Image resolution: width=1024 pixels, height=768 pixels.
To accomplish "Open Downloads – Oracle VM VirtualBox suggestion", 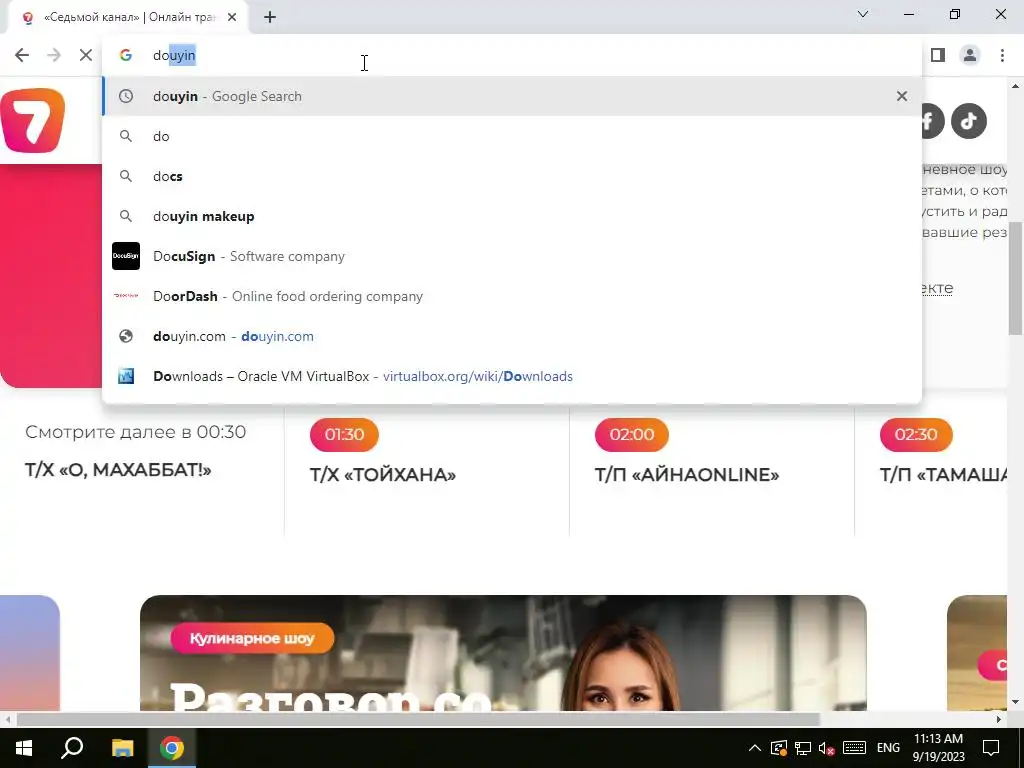I will 512,376.
